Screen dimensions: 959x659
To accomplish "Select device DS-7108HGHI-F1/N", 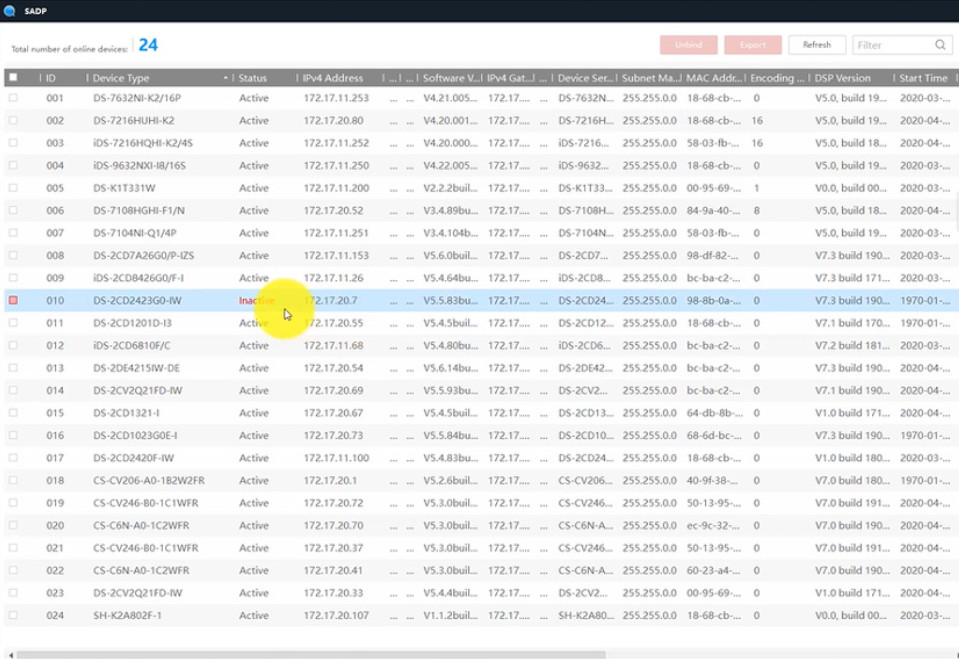I will click(139, 210).
